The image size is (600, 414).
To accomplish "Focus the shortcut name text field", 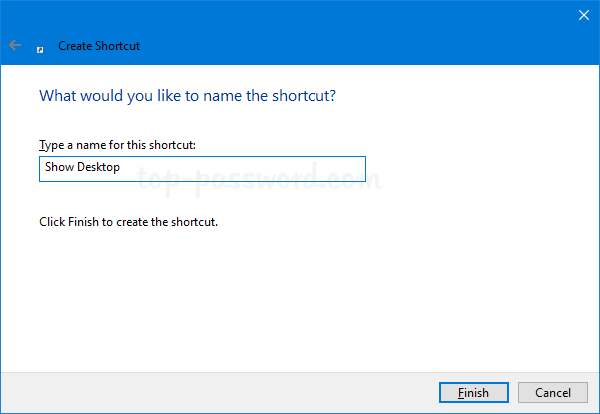I will coord(202,168).
